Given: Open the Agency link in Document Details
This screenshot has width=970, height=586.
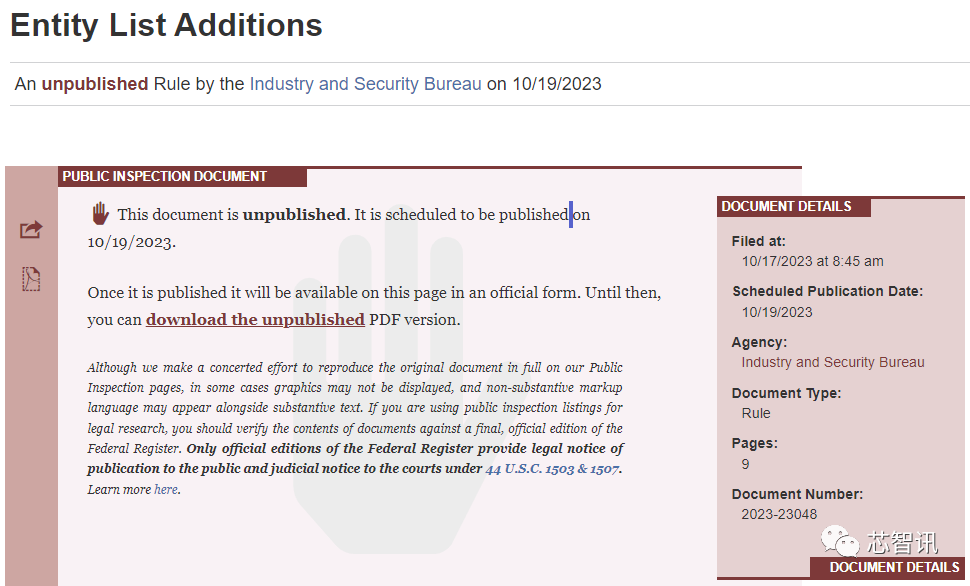Looking at the screenshot, I should tap(833, 362).
